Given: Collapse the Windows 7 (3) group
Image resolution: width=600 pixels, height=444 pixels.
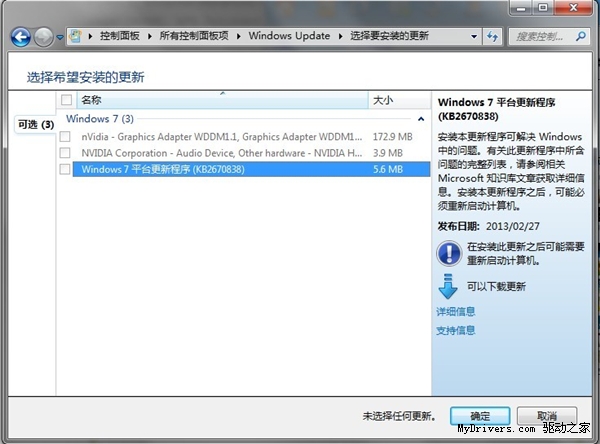Looking at the screenshot, I should point(421,119).
